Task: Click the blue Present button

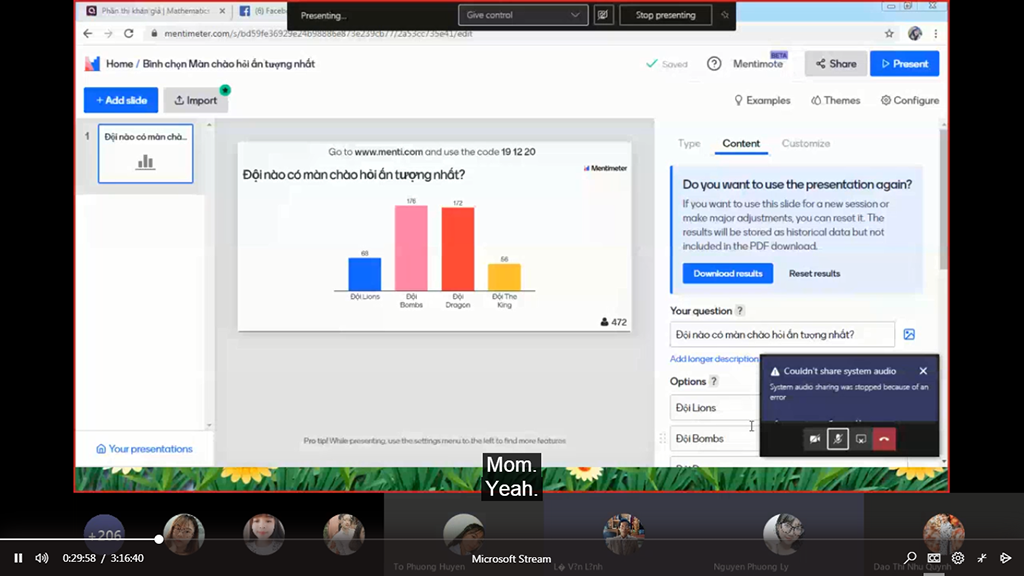Action: pyautogui.click(x=904, y=63)
